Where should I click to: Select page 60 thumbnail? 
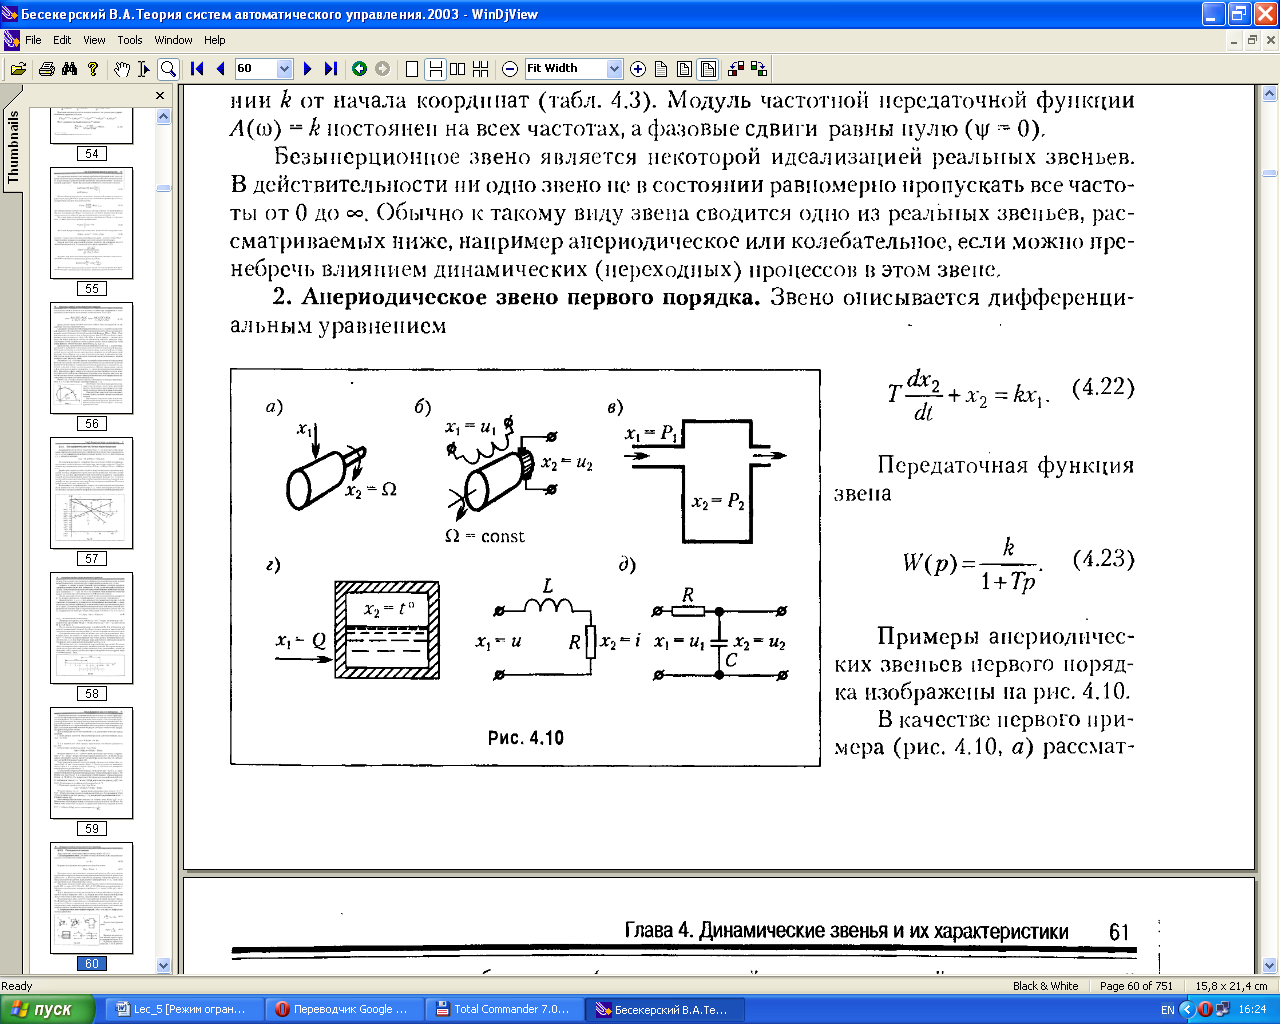pos(92,905)
